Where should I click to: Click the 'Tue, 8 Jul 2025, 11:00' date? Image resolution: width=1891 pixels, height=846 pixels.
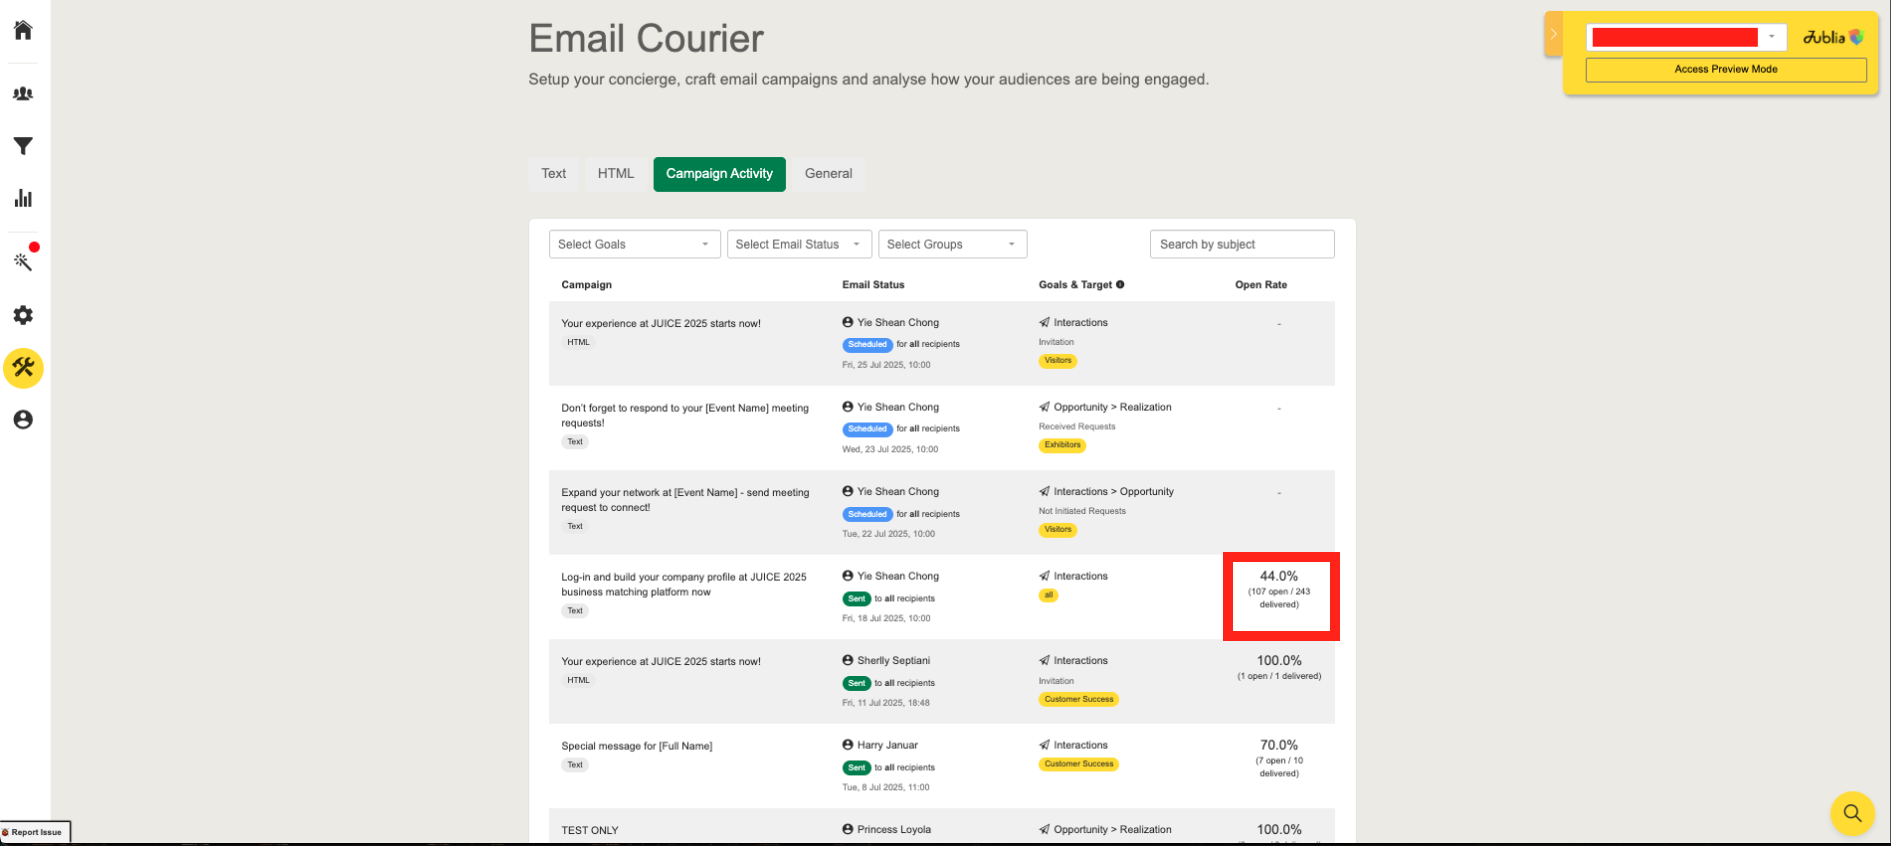click(x=886, y=787)
